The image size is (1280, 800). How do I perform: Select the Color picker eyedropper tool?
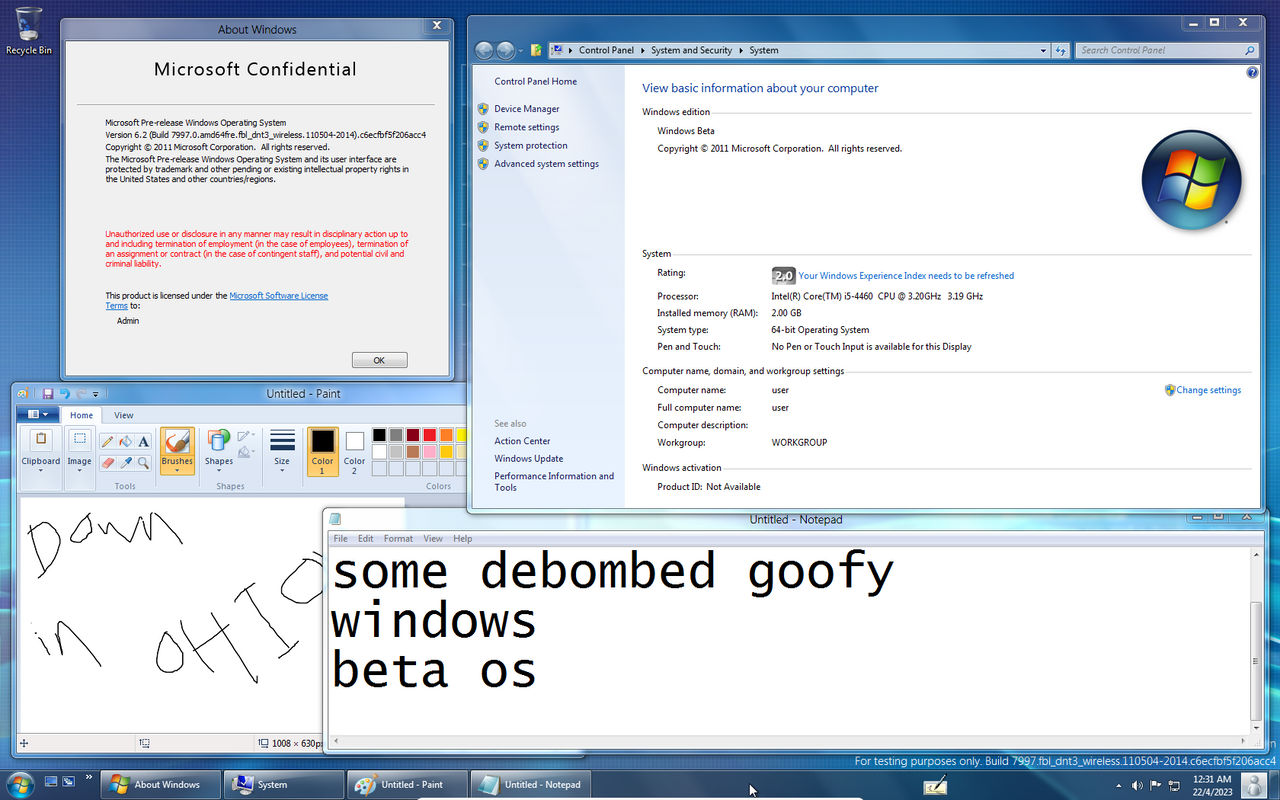click(x=125, y=463)
